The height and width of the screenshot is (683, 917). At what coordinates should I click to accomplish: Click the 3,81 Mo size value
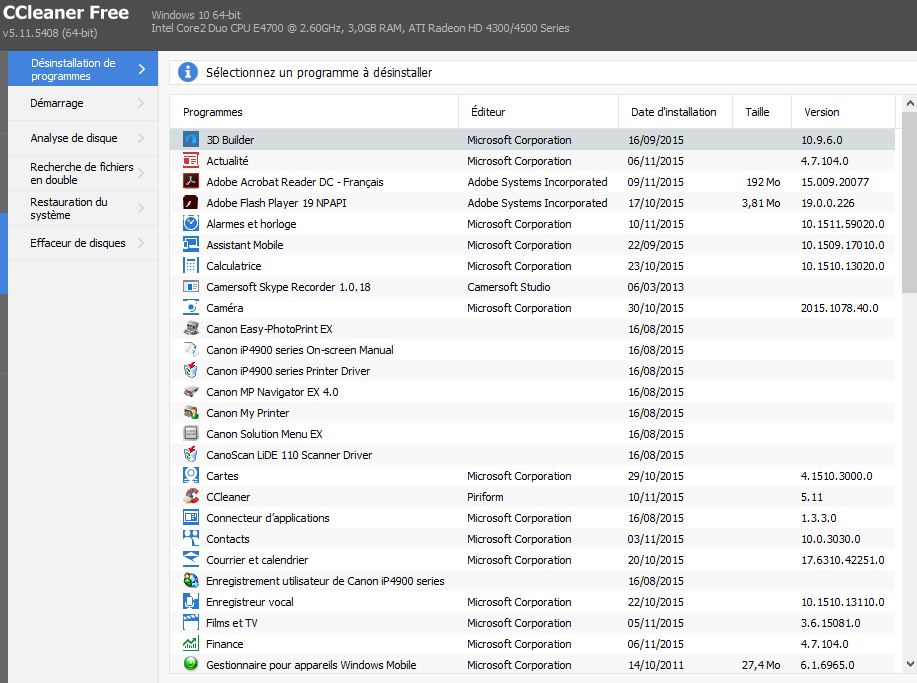pyautogui.click(x=761, y=203)
